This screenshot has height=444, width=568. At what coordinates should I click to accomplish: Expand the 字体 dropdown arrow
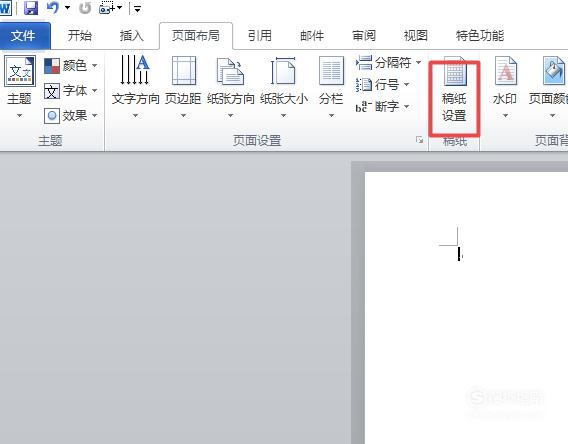(x=95, y=90)
